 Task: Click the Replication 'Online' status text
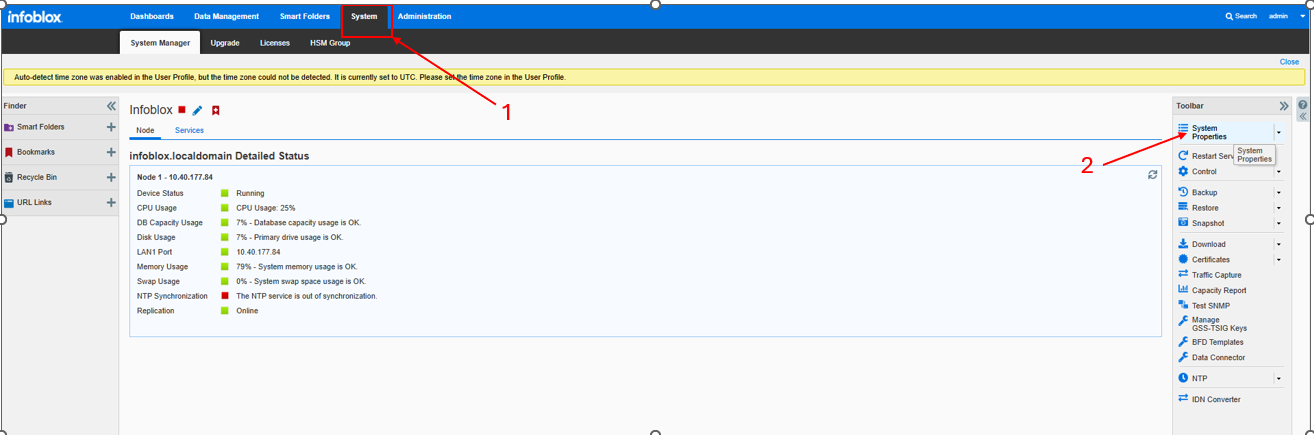(x=247, y=311)
